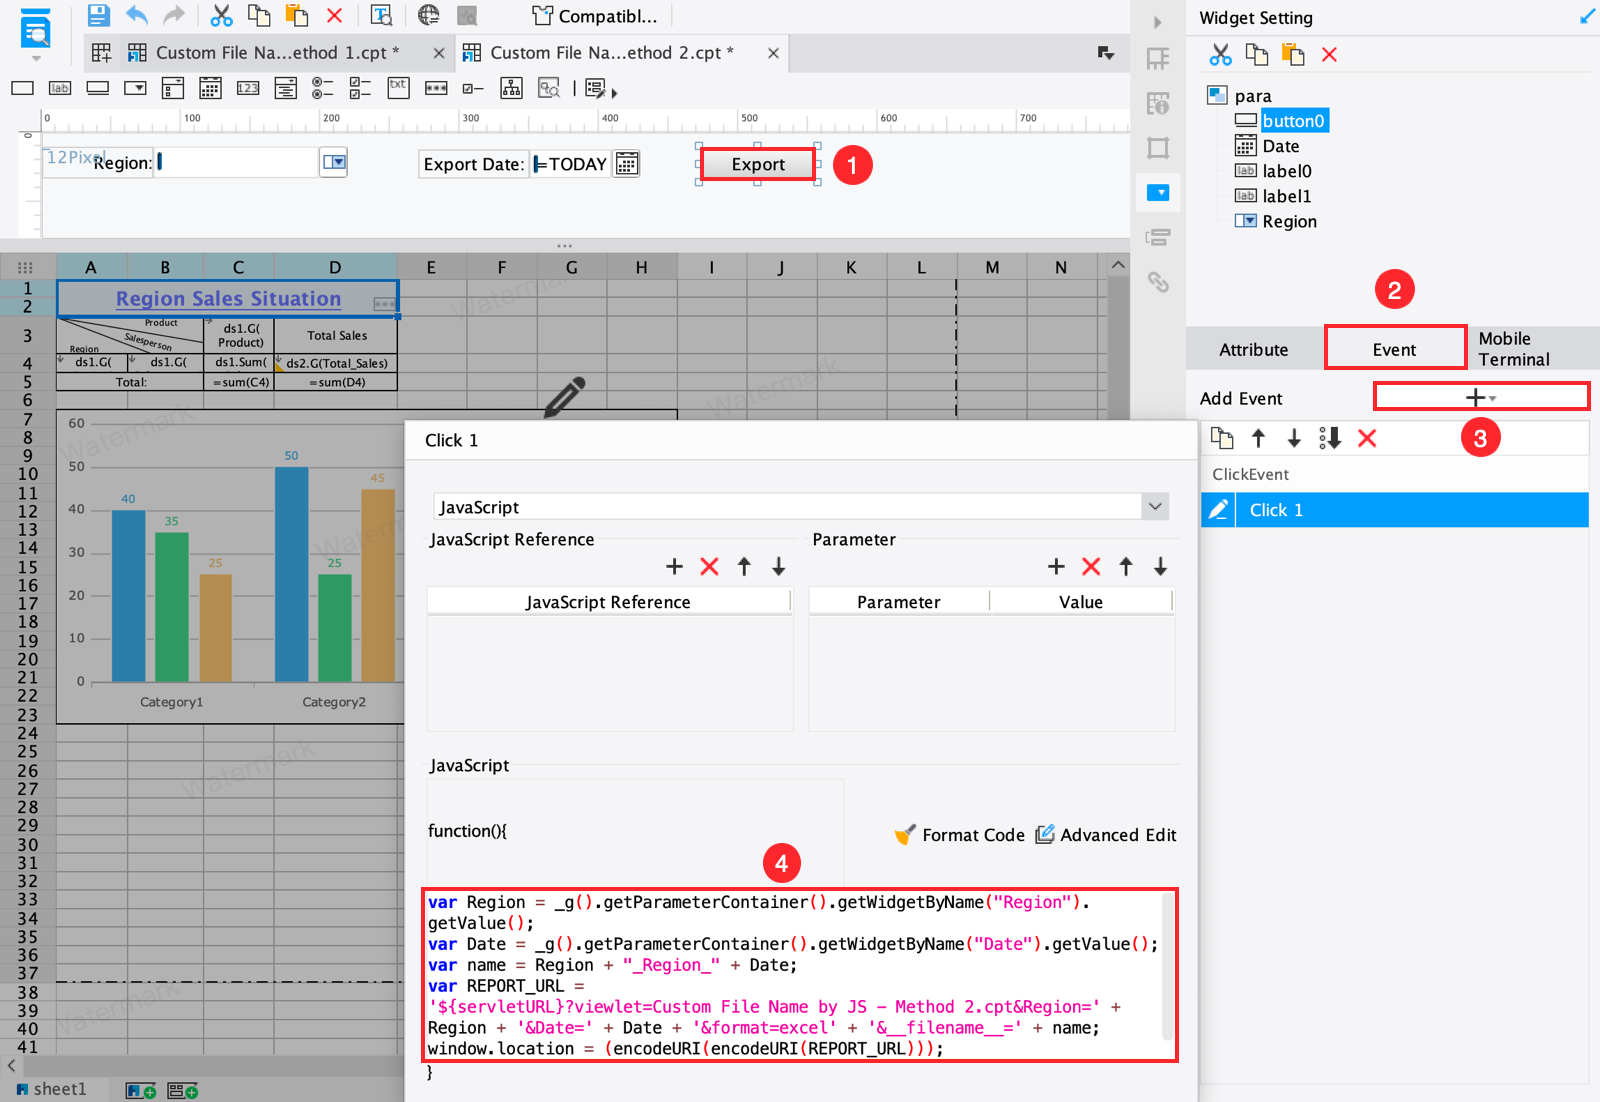Click the Paste icon in the top toolbar
Image resolution: width=1600 pixels, height=1102 pixels.
[x=296, y=15]
